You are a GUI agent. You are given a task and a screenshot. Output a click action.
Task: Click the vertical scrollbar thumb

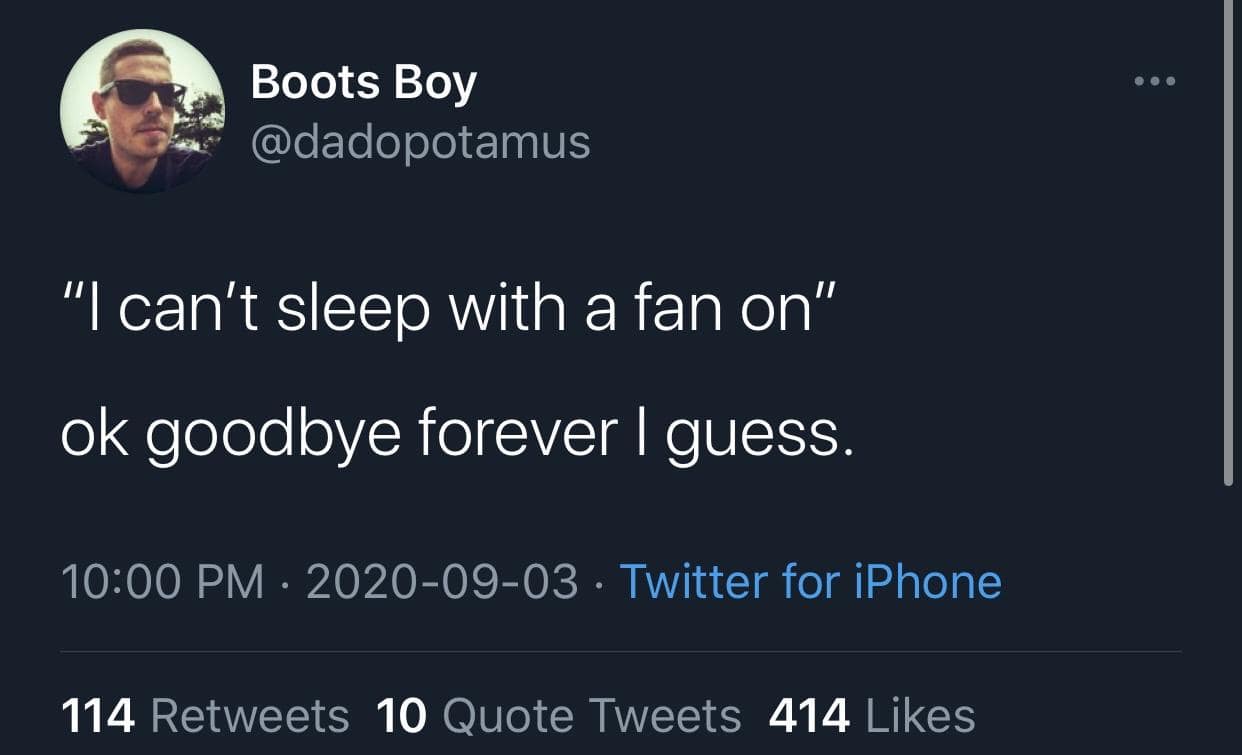pyautogui.click(x=1228, y=240)
